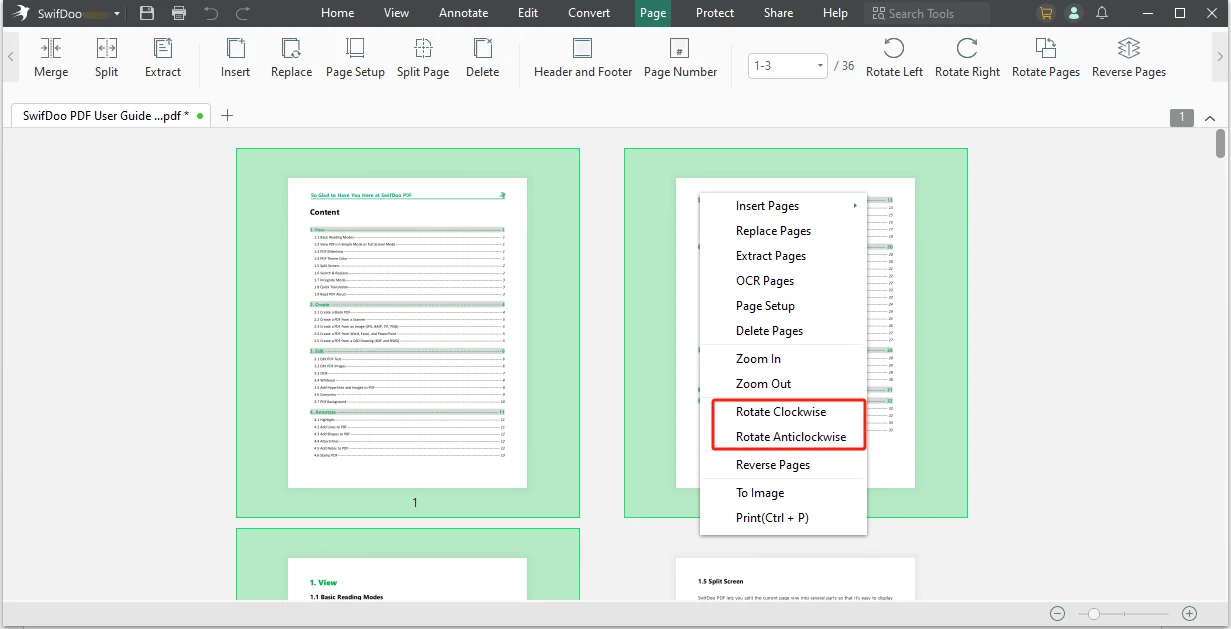Save the document with disk icon

coord(147,13)
